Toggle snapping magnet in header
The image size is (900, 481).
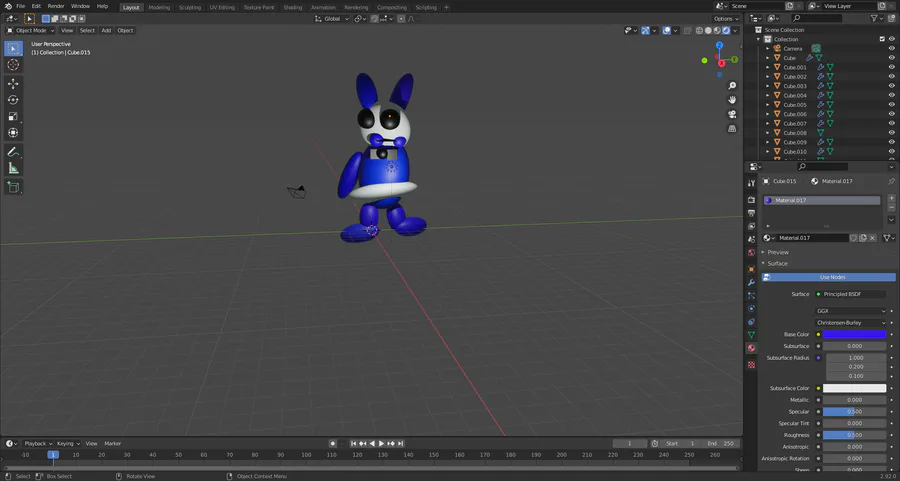375,19
